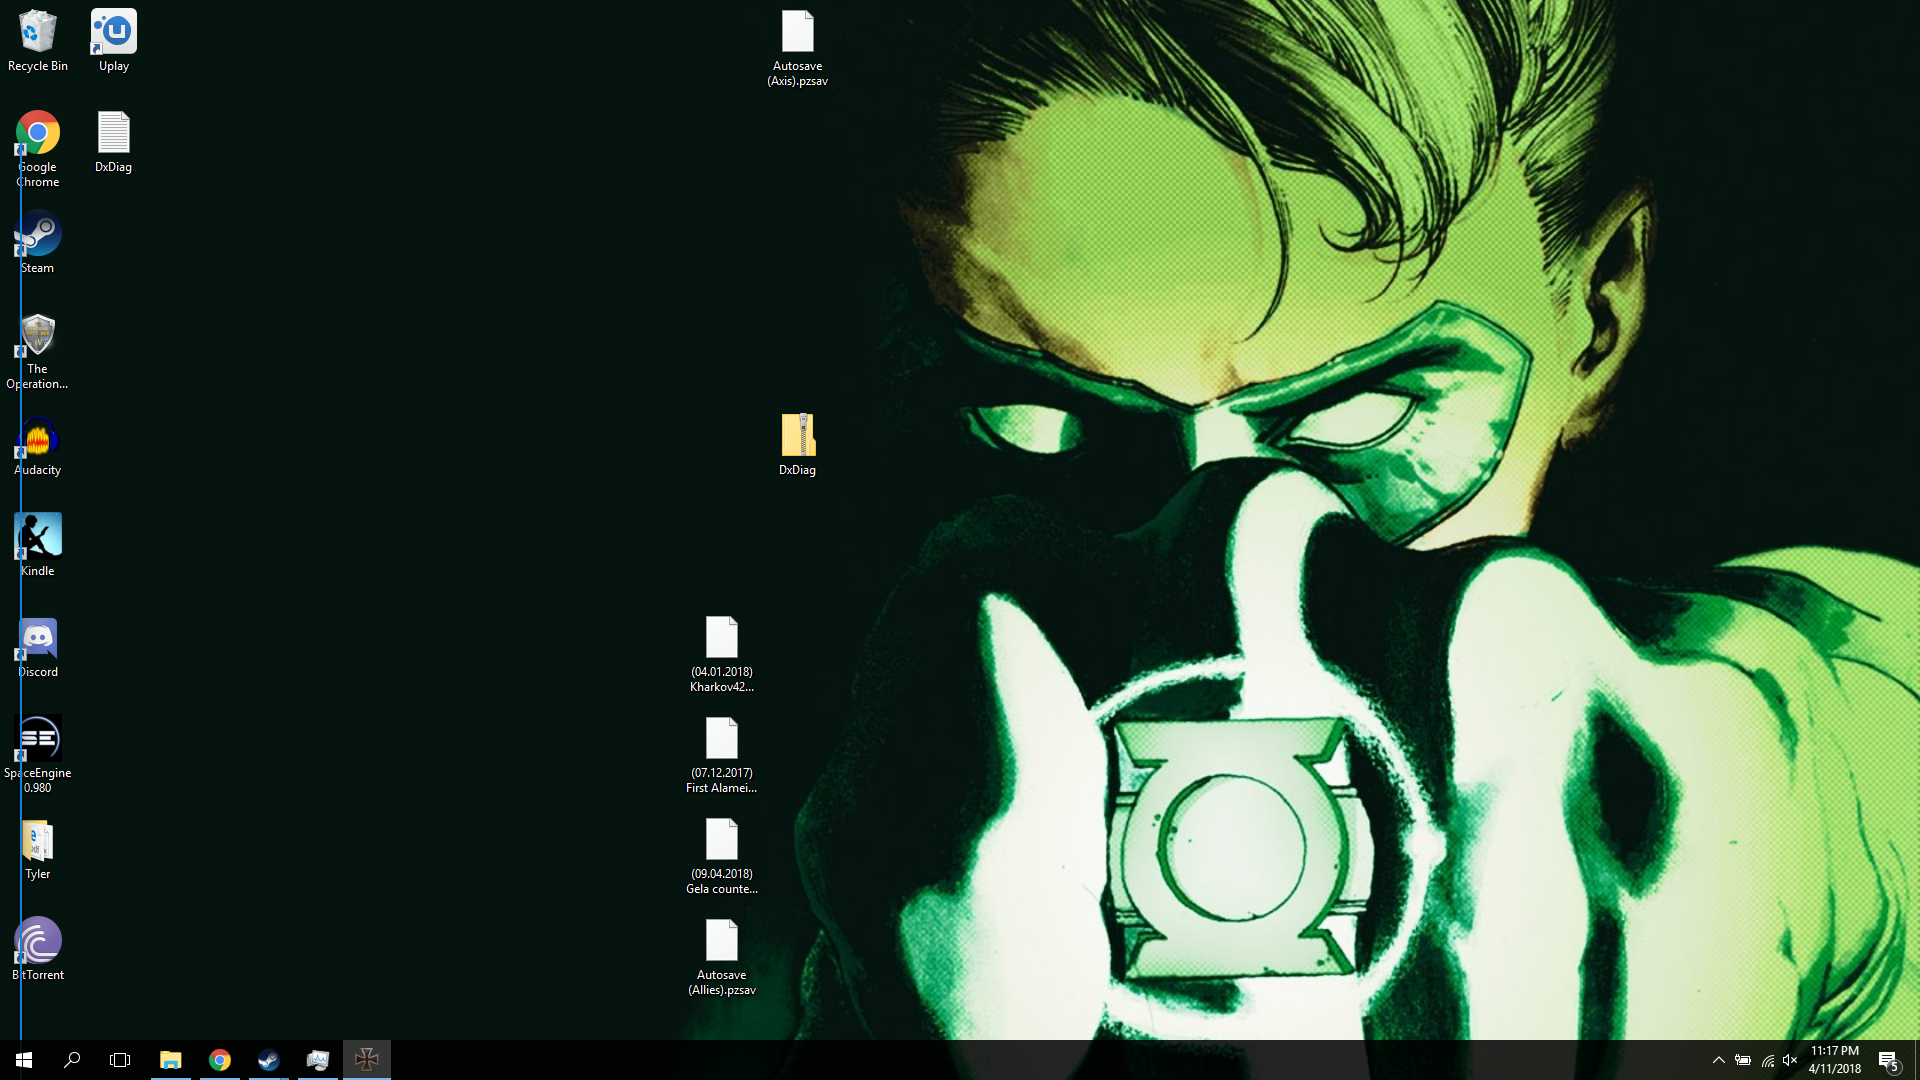
Task: Open the clock and calendar flyout
Action: (x=1835, y=1060)
